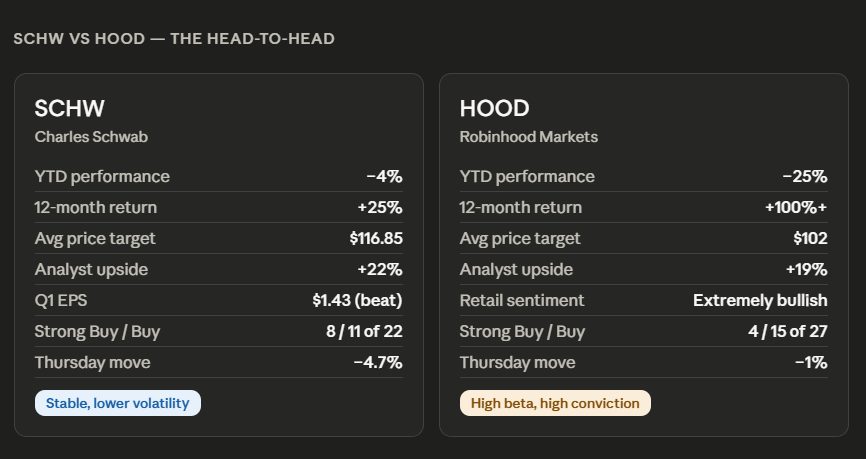
Task: Click the 4 / 15 of 27 rating value
Action: [x=788, y=331]
